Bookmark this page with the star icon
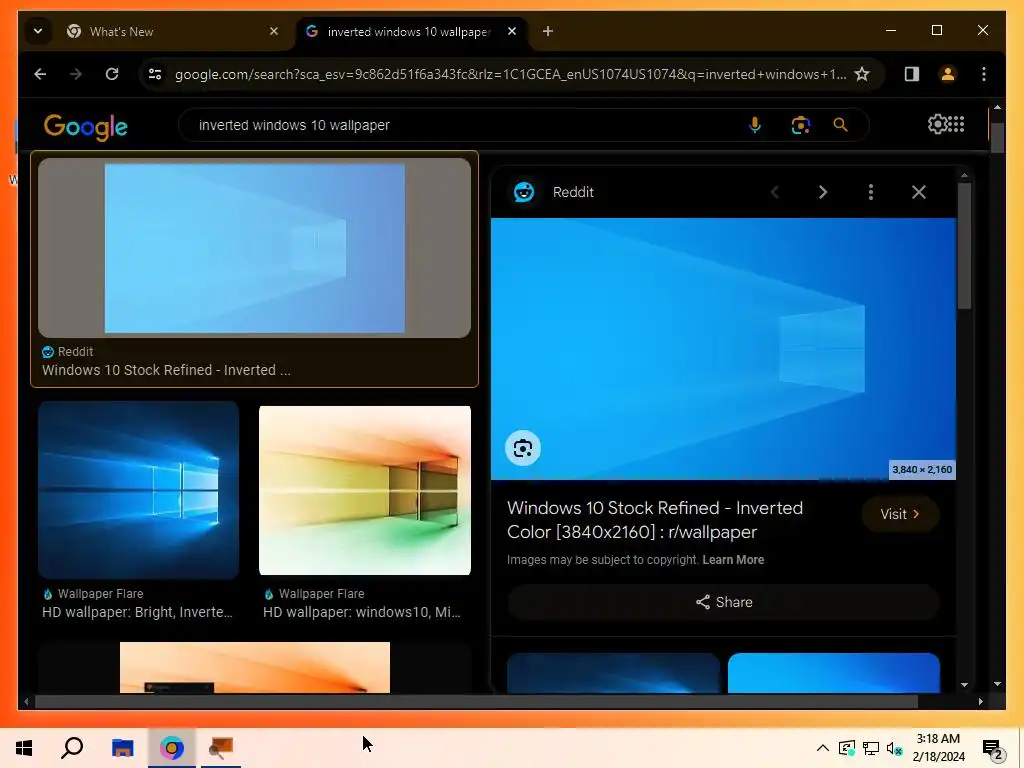This screenshot has height=768, width=1024. coord(862,74)
